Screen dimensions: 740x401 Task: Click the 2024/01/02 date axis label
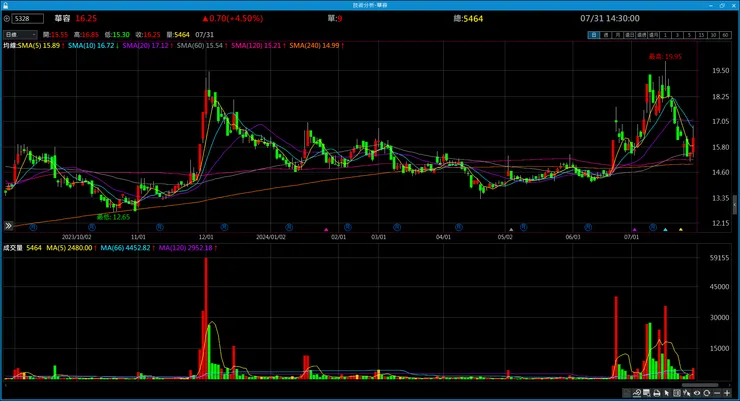tap(271, 237)
